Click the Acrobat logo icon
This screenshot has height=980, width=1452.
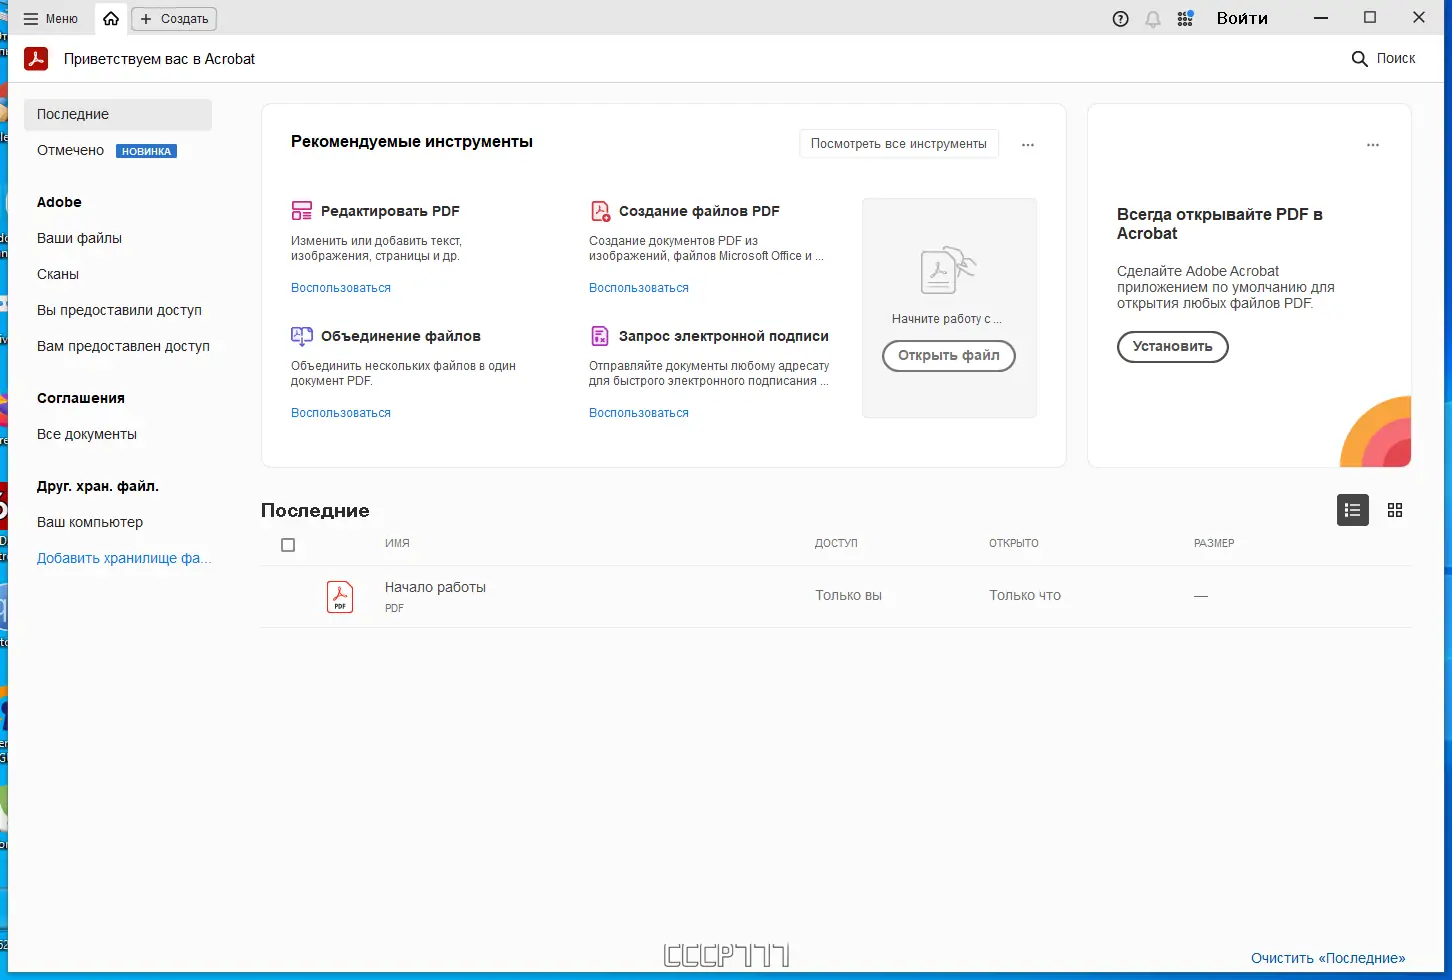click(x=36, y=59)
